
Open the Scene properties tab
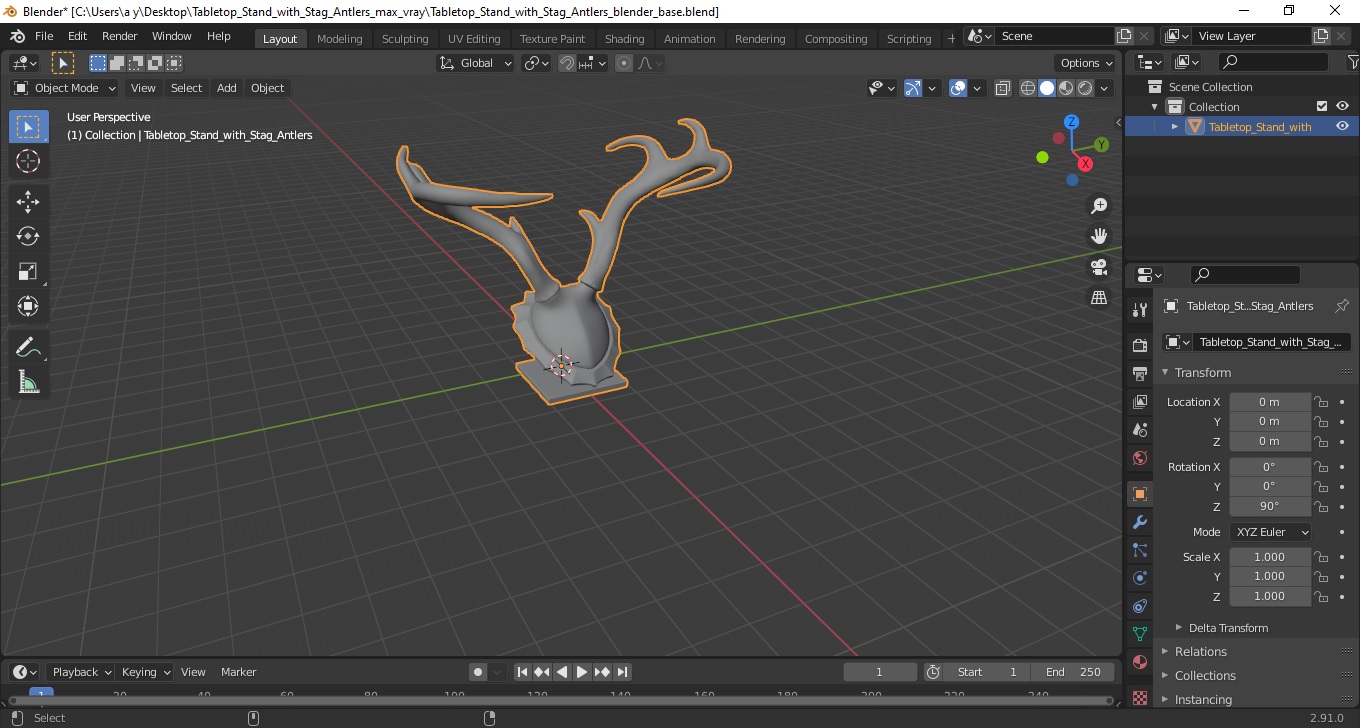1139,430
